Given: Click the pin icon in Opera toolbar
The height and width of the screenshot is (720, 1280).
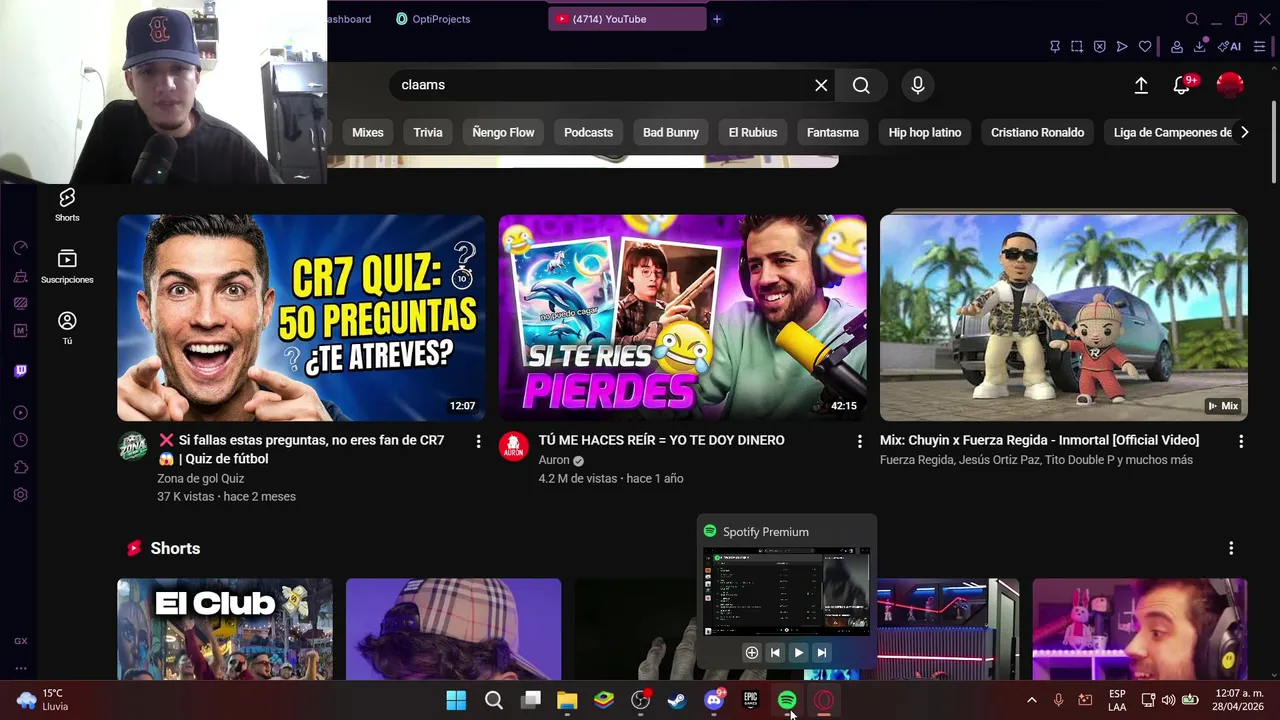Looking at the screenshot, I should point(1055,46).
